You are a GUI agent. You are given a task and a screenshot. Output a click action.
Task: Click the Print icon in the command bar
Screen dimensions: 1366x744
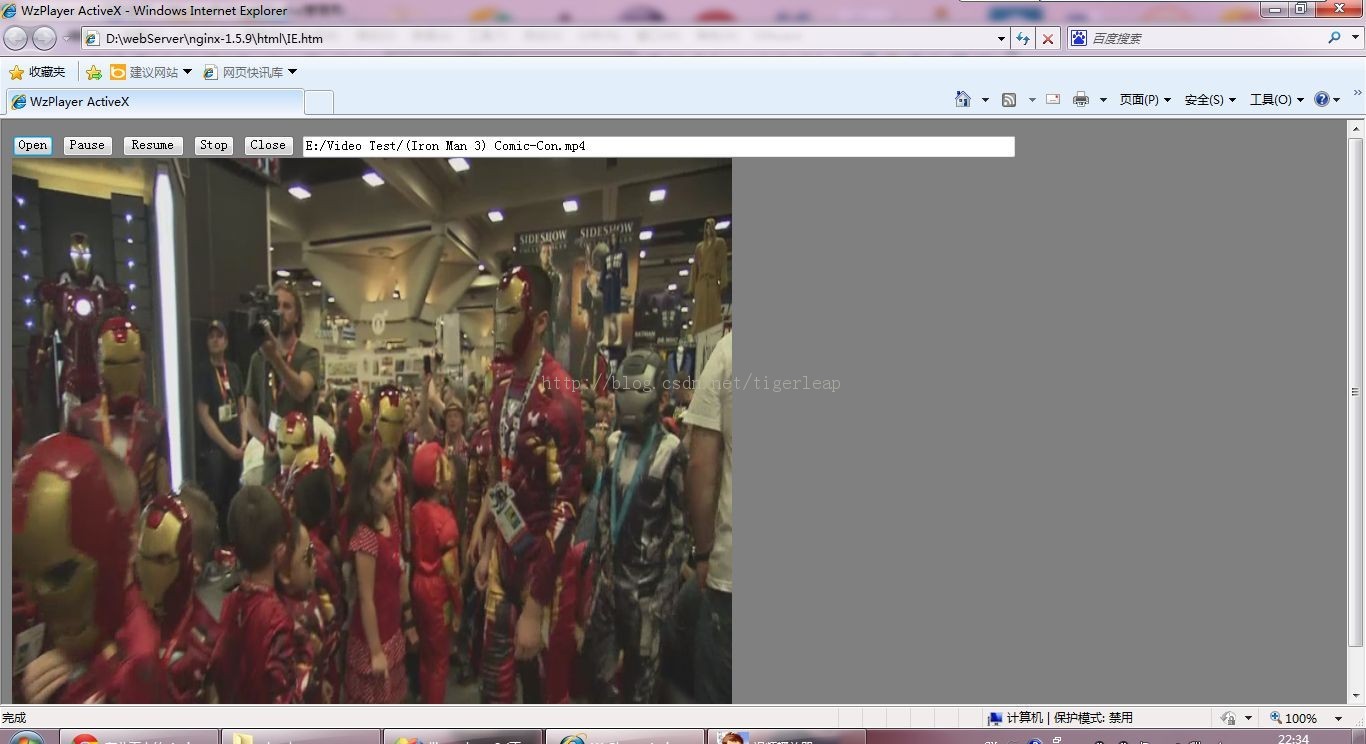point(1080,99)
